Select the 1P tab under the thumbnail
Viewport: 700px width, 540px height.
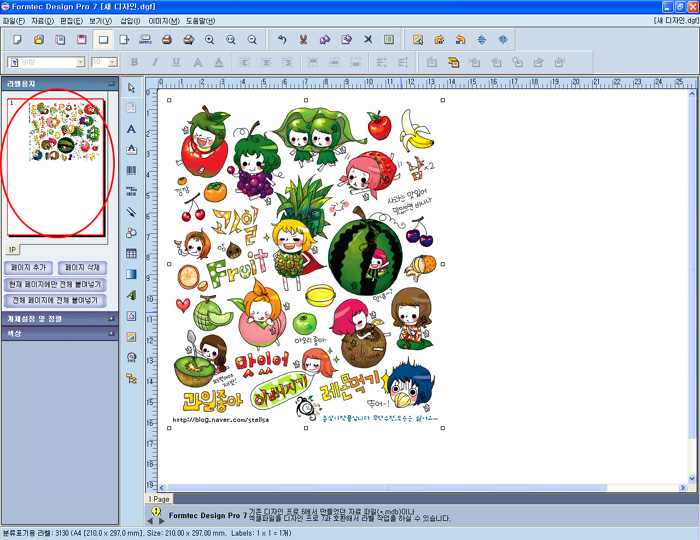(12, 250)
